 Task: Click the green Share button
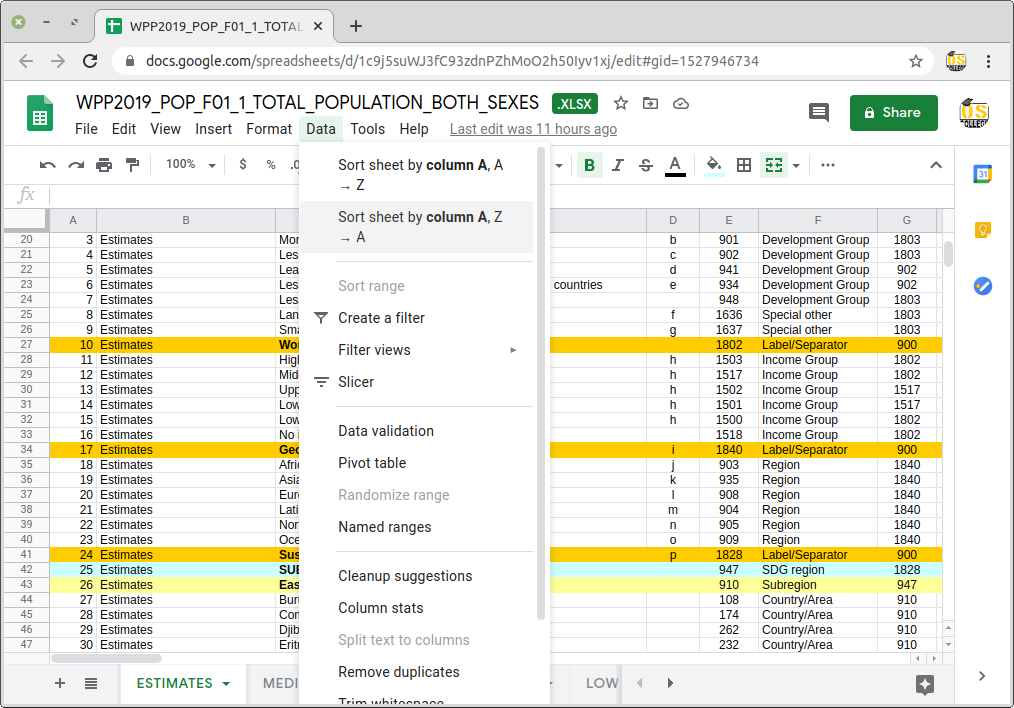[893, 113]
